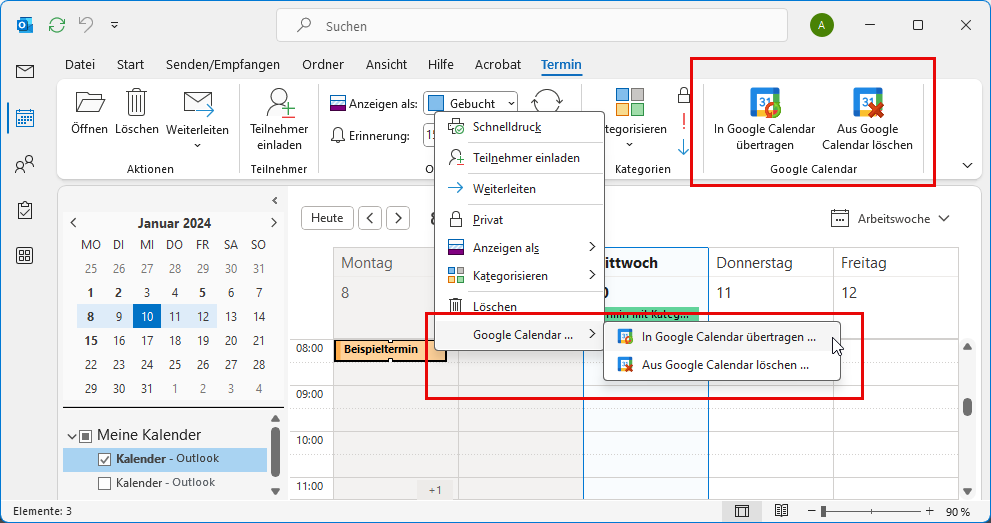The image size is (991, 523).
Task: Switch to the Ansicht ribbon tab
Action: (386, 65)
